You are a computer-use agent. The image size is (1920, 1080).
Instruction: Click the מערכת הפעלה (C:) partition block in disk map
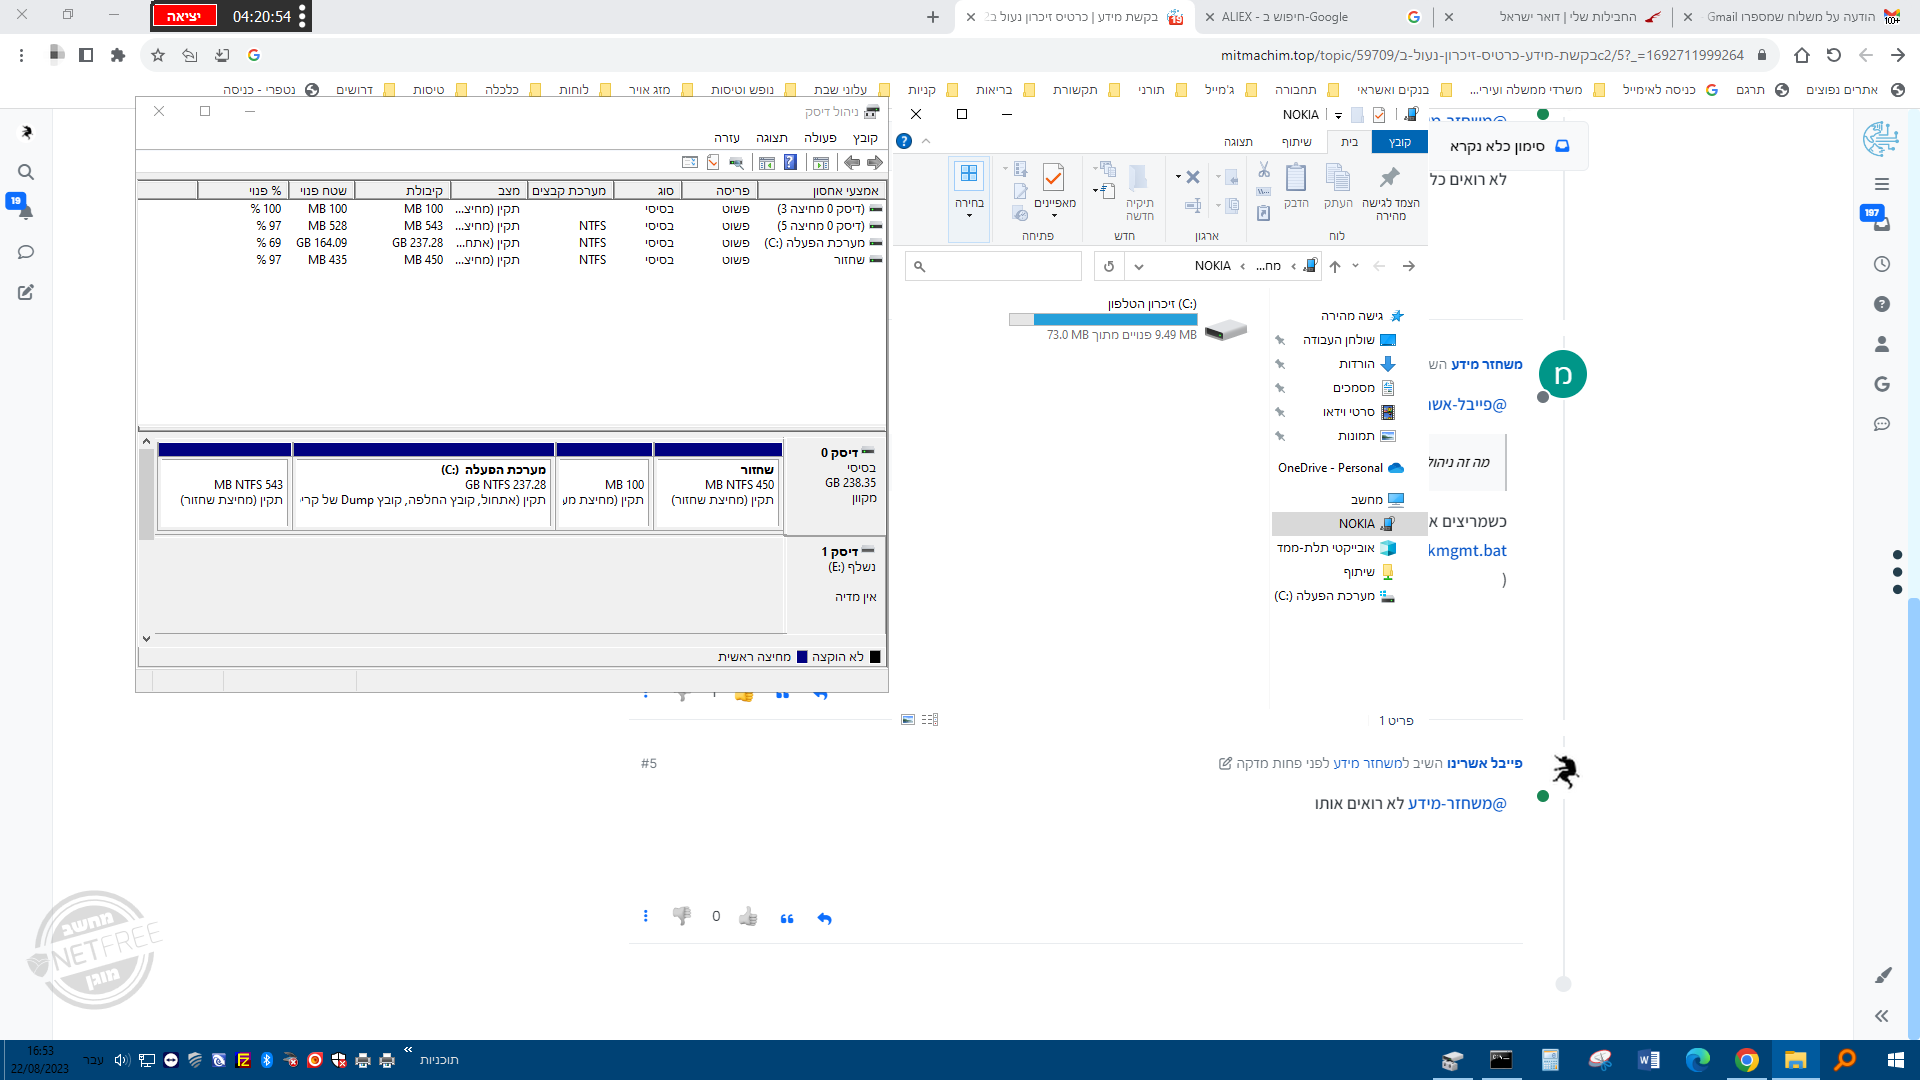click(x=424, y=487)
